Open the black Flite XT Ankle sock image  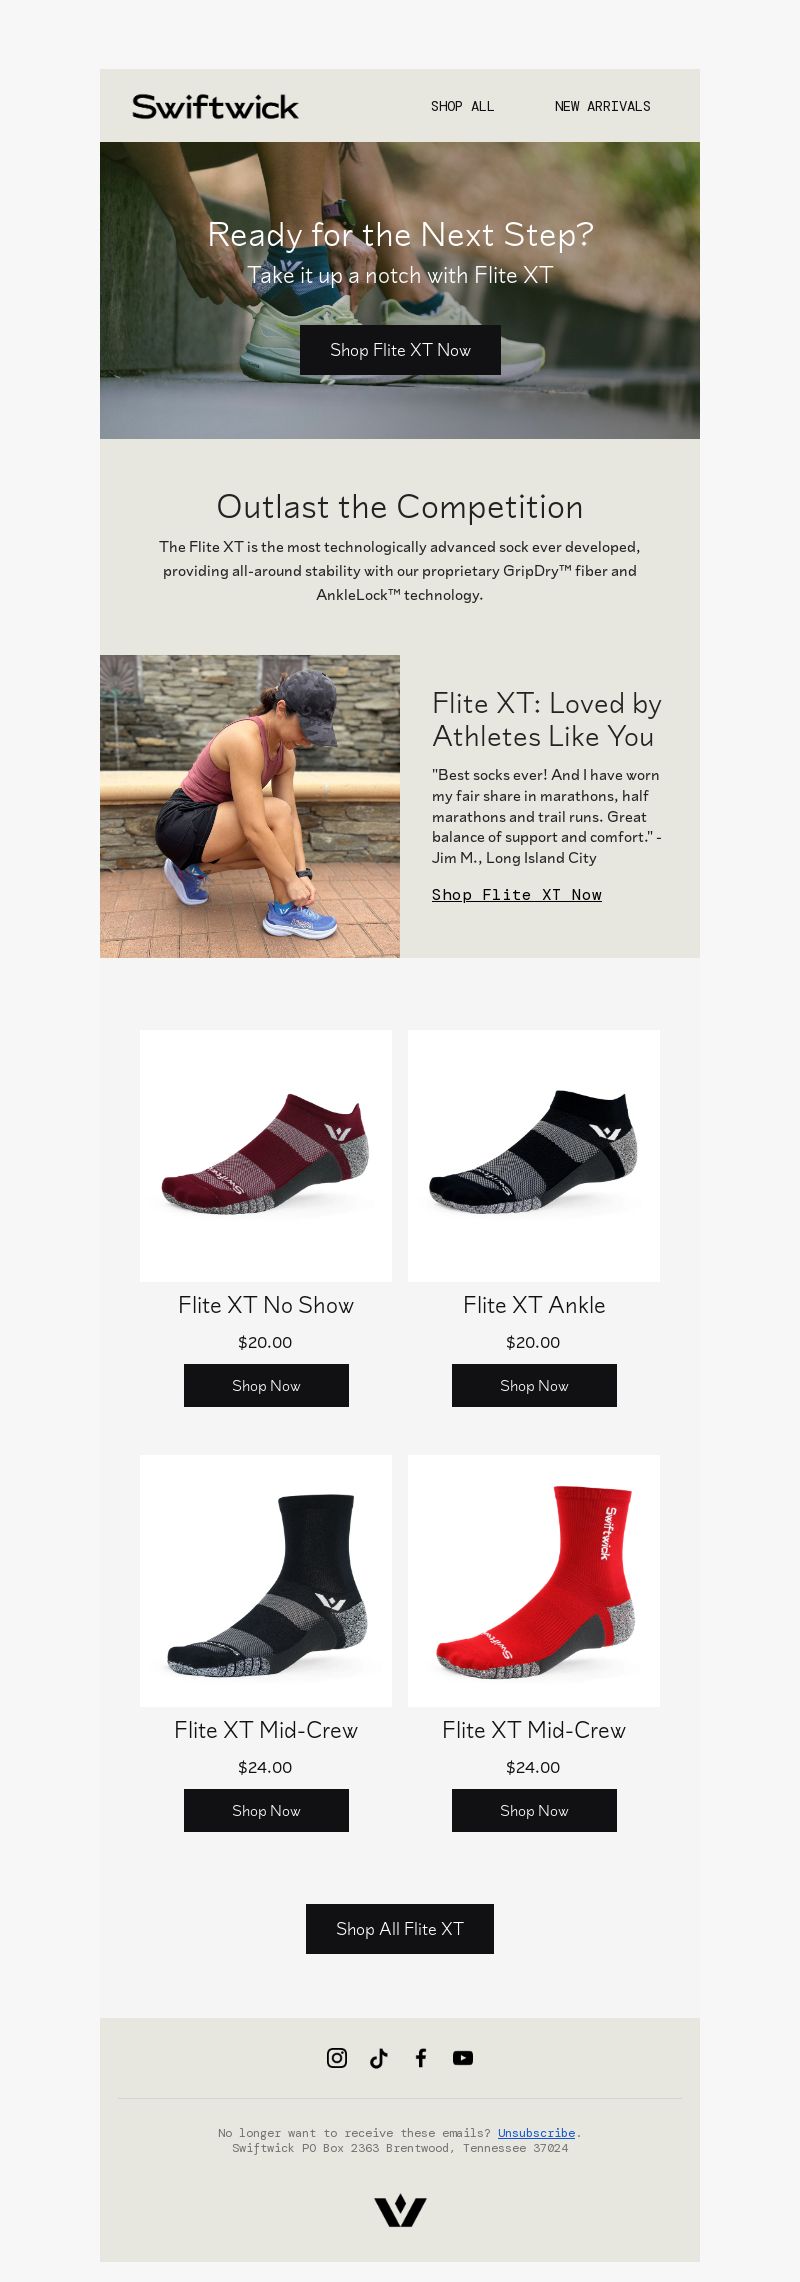pyautogui.click(x=534, y=1156)
